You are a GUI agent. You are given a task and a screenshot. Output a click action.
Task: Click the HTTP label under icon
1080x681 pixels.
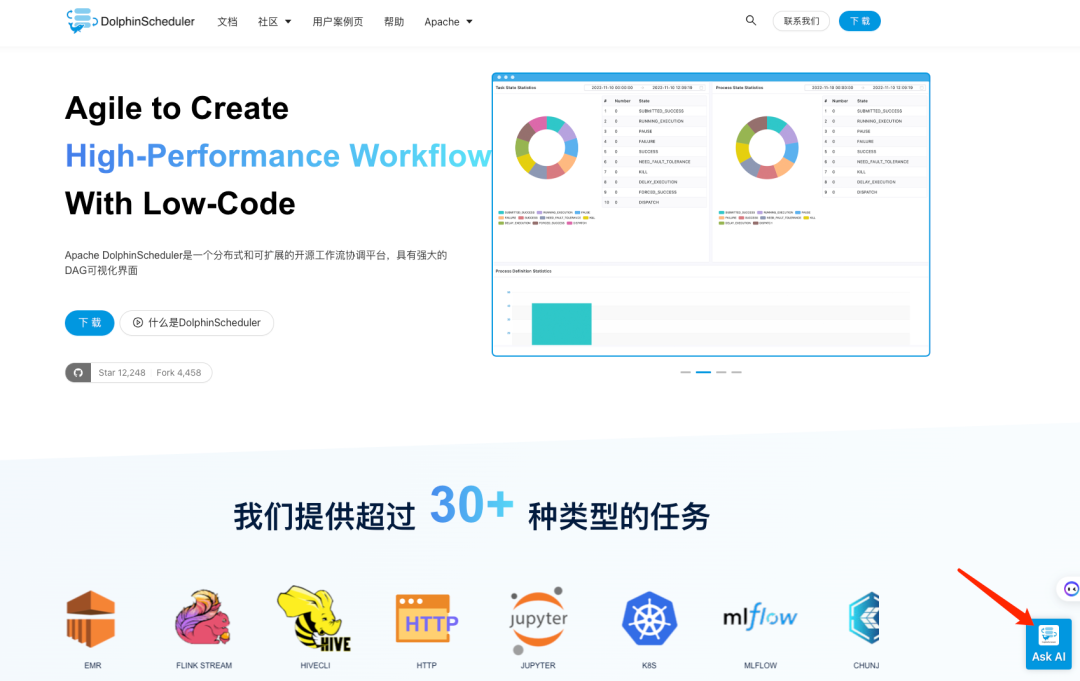coord(426,665)
